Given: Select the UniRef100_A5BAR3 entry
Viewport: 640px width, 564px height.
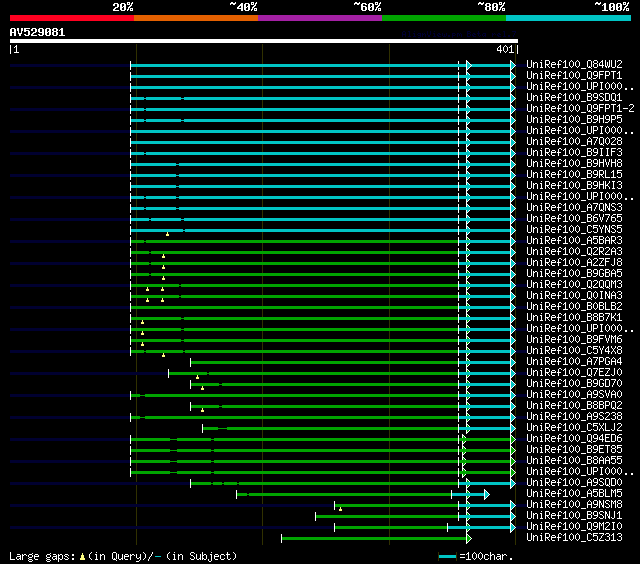Looking at the screenshot, I should click(574, 241).
